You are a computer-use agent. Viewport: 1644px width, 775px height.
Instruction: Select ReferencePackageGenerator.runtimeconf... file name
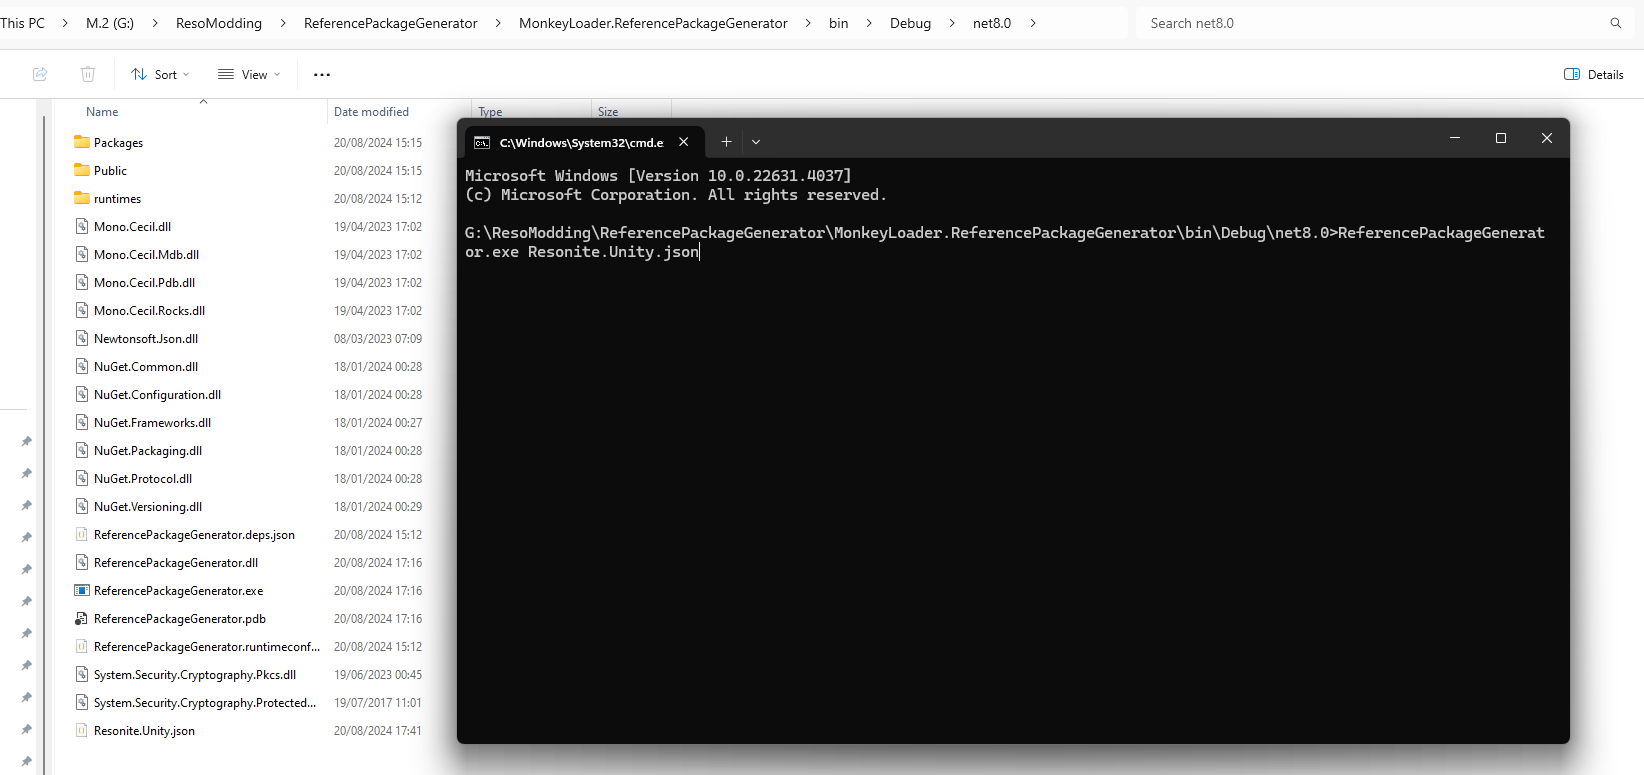click(x=207, y=647)
